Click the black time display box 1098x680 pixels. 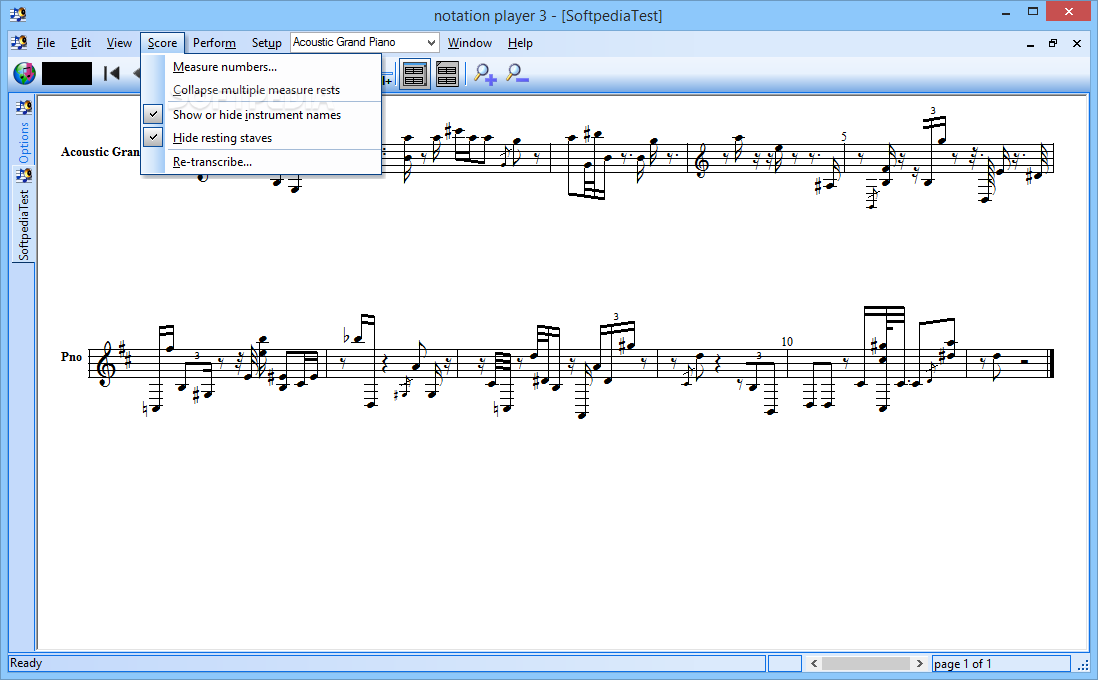67,74
